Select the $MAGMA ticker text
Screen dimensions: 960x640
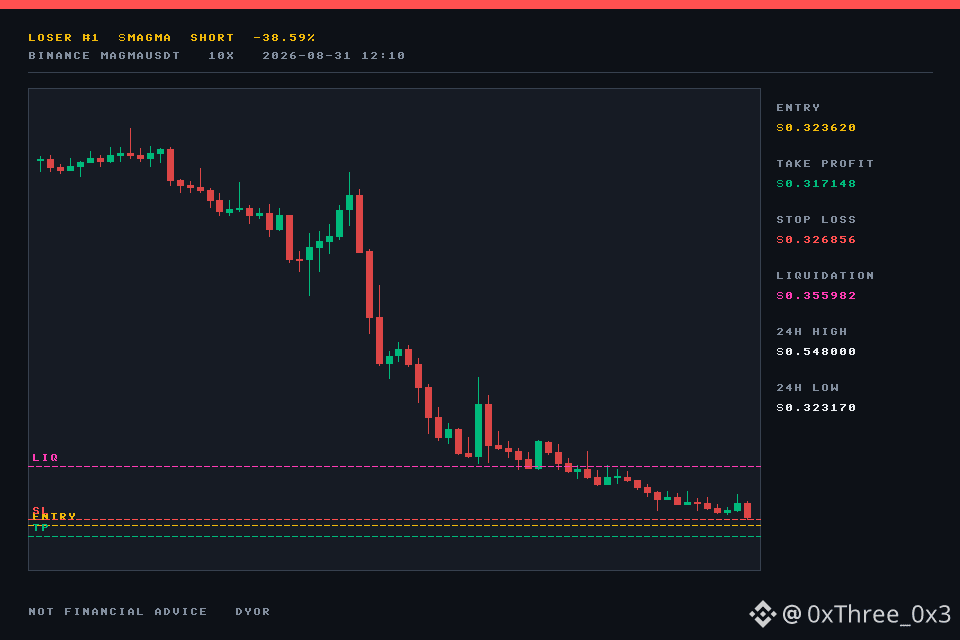(144, 38)
